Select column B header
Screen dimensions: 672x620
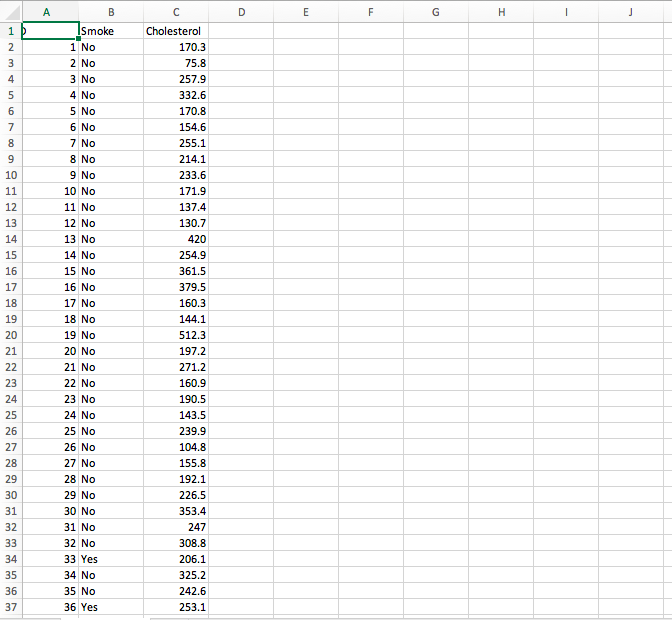[111, 12]
